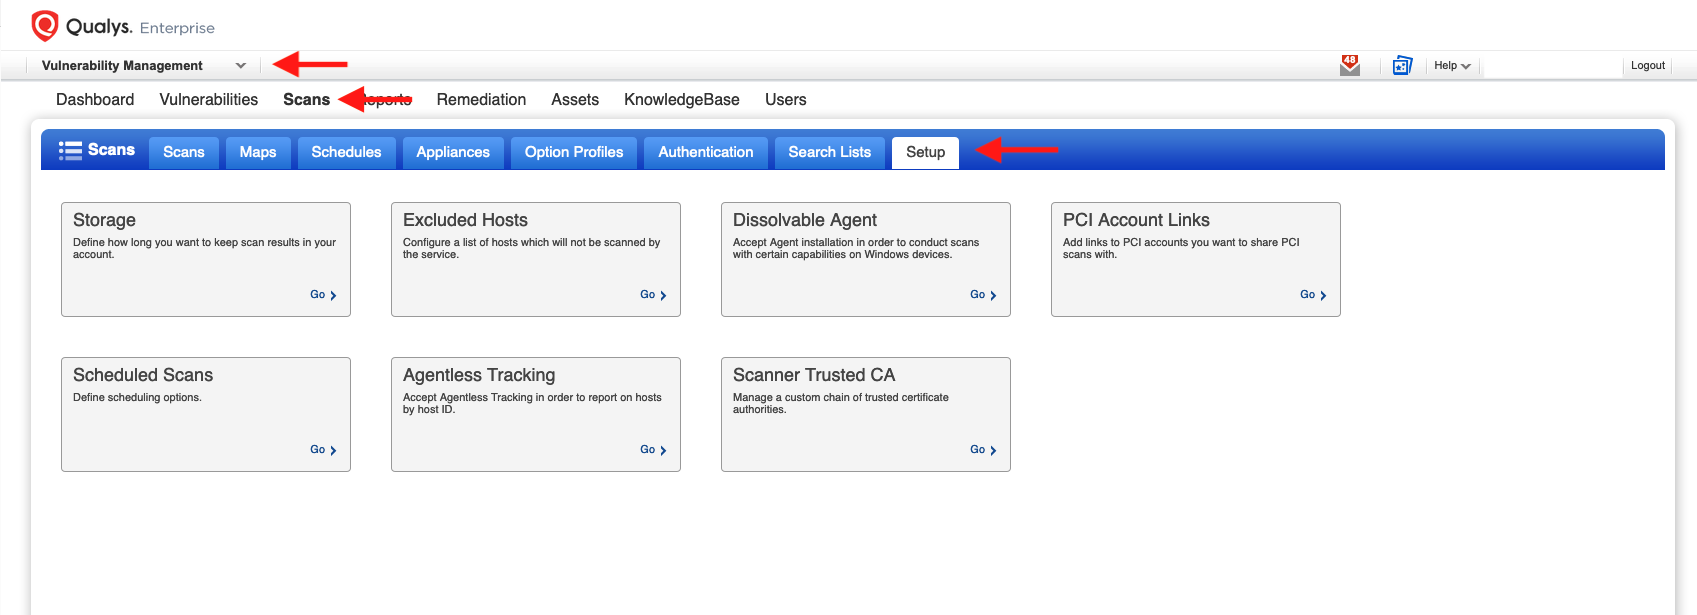
Task: Open the notifications envelope showing 48
Action: (x=1350, y=66)
